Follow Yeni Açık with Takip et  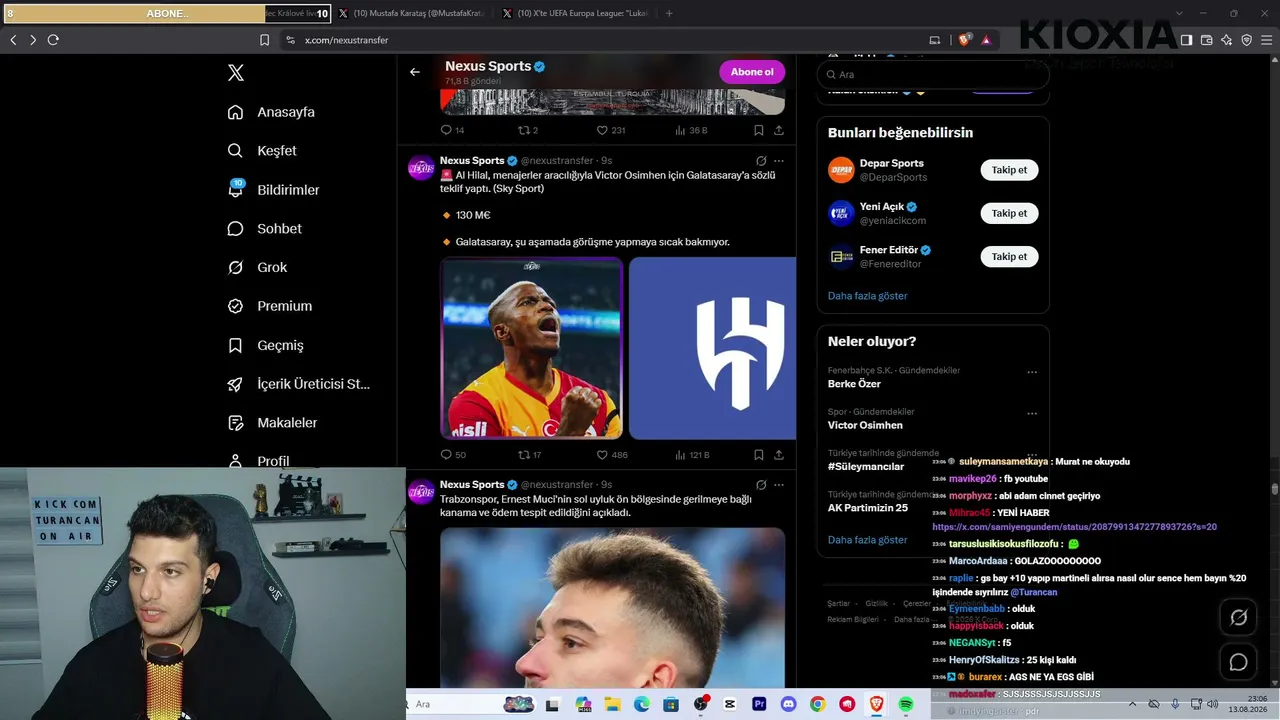coord(1009,213)
